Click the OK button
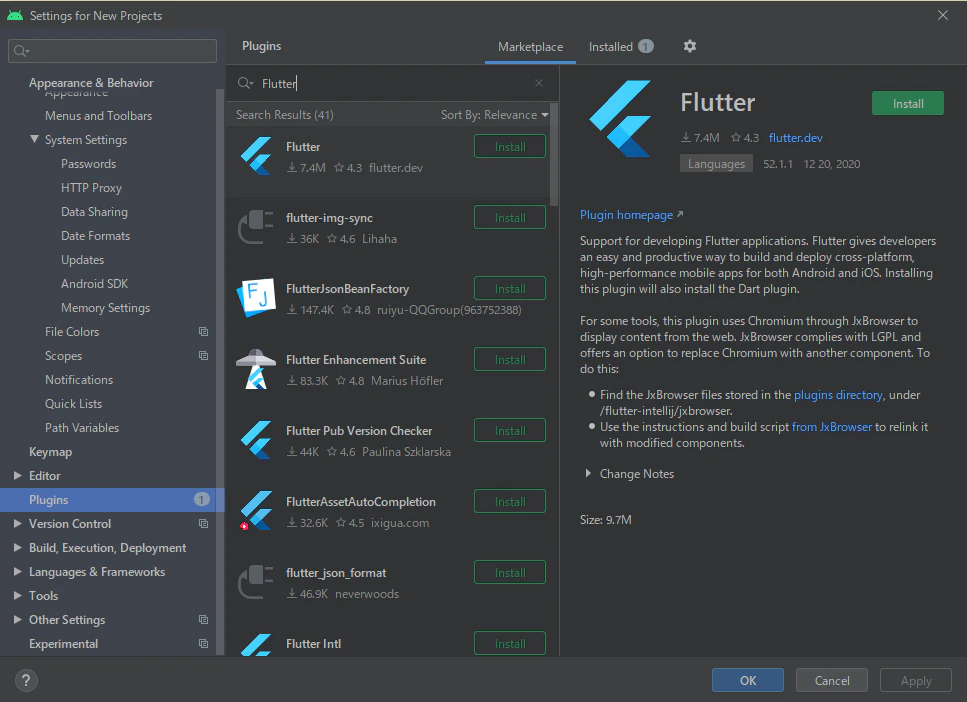The width and height of the screenshot is (967, 702). tap(748, 680)
